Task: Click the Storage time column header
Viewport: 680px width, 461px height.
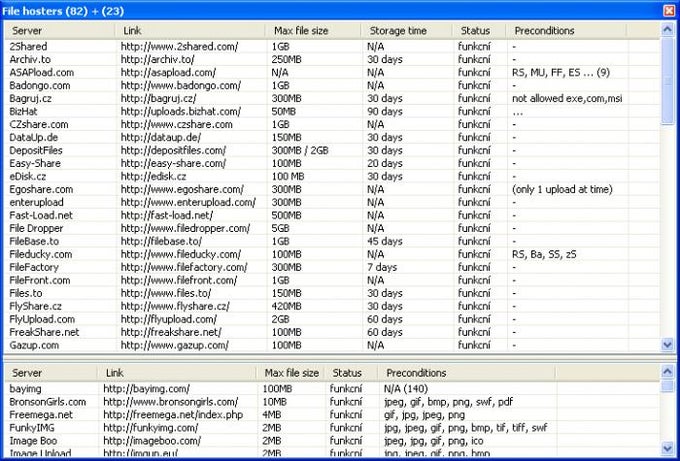Action: 407,31
